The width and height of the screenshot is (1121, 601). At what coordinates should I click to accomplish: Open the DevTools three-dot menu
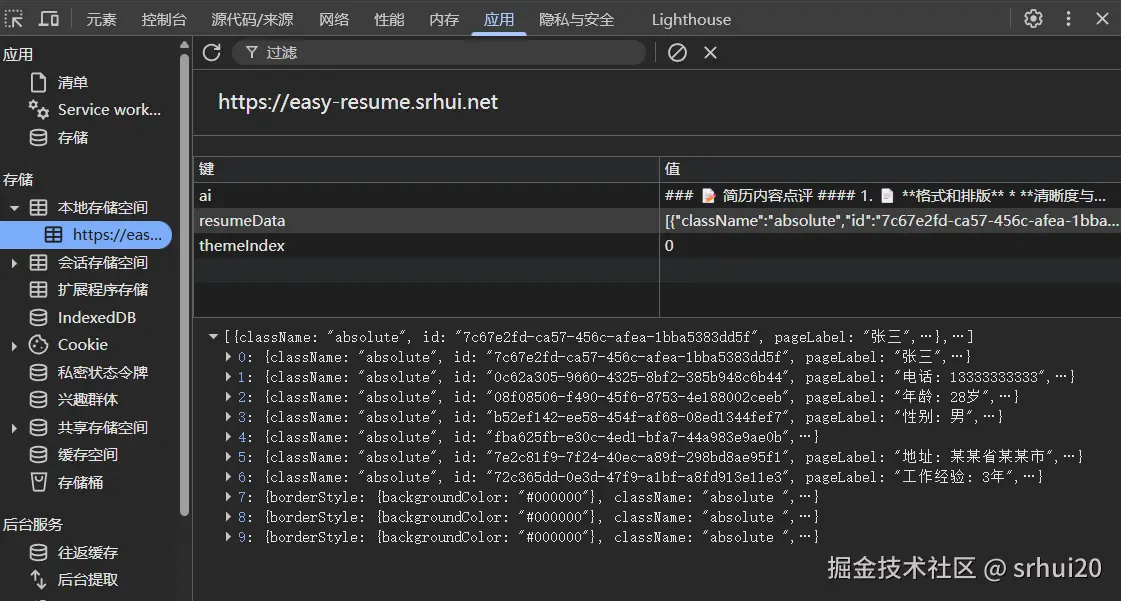[x=1068, y=19]
